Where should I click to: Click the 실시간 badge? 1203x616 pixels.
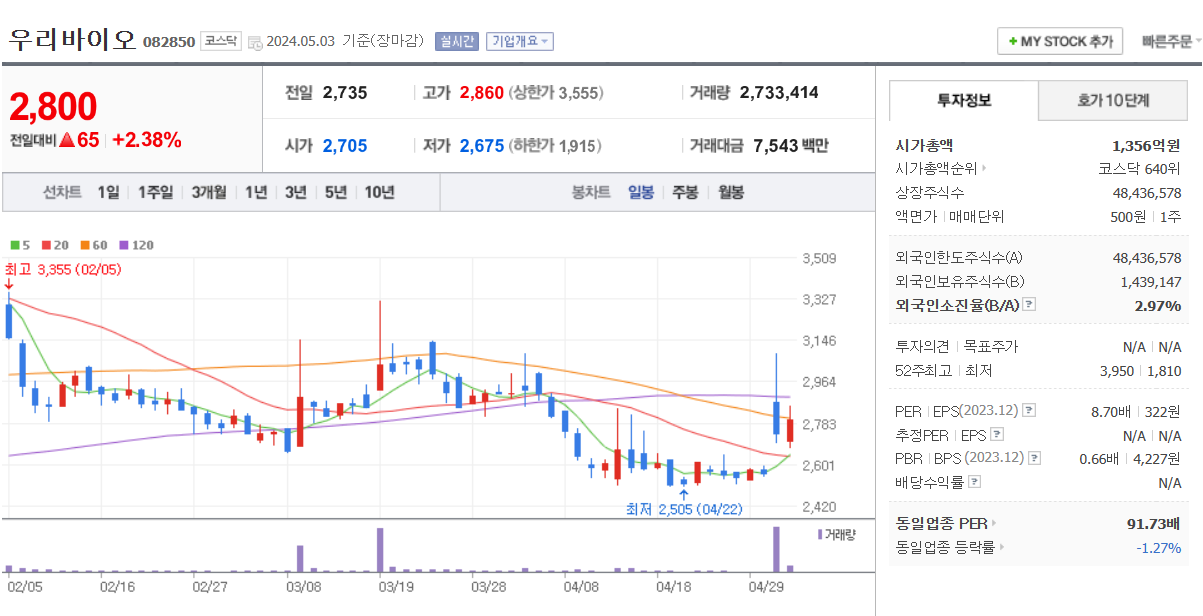[457, 41]
